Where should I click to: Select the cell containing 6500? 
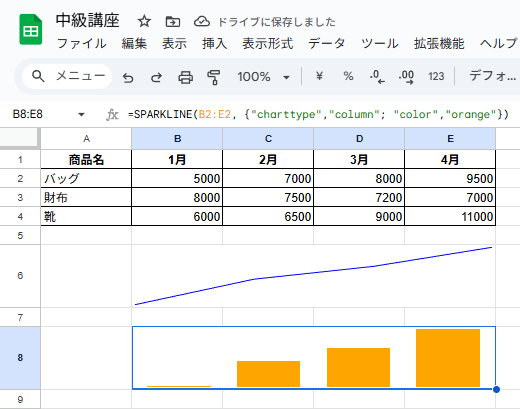pyautogui.click(x=268, y=216)
